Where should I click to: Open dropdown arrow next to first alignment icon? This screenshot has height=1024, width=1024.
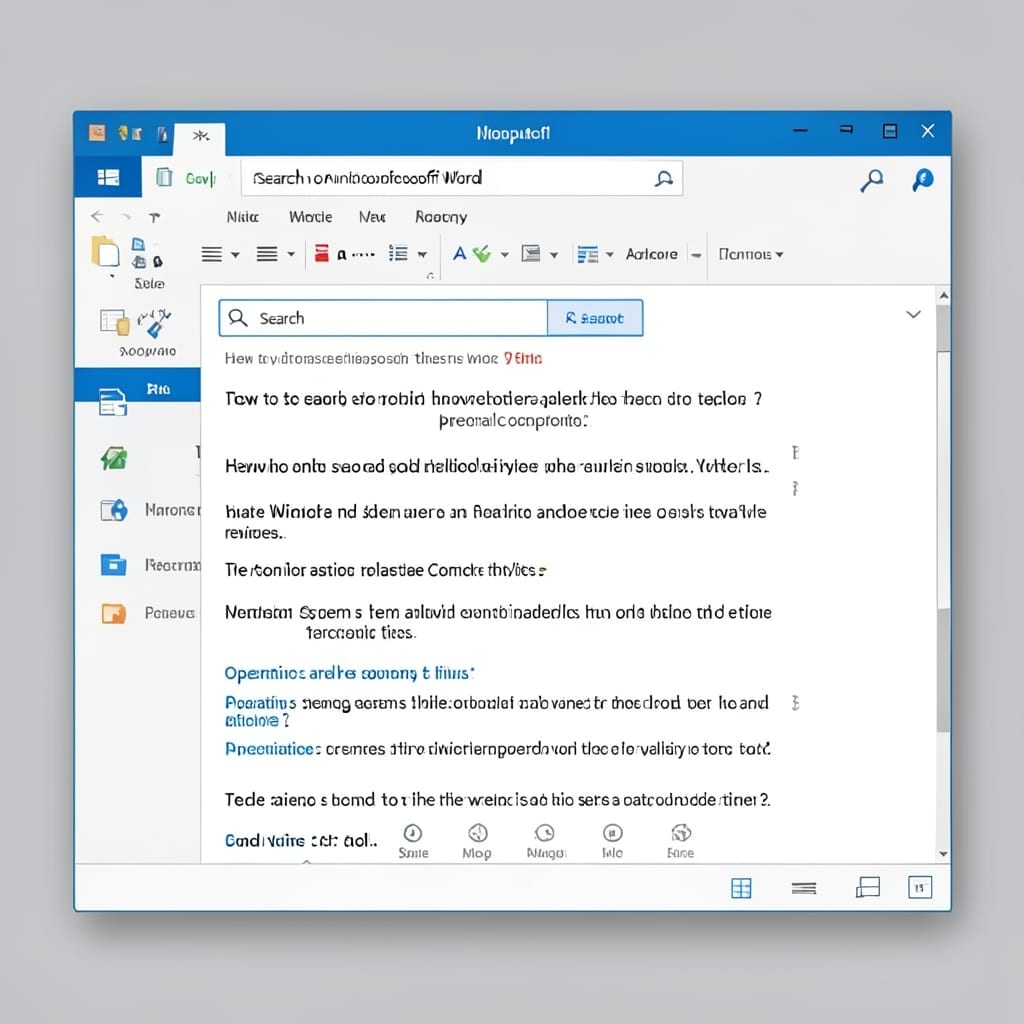click(x=235, y=255)
